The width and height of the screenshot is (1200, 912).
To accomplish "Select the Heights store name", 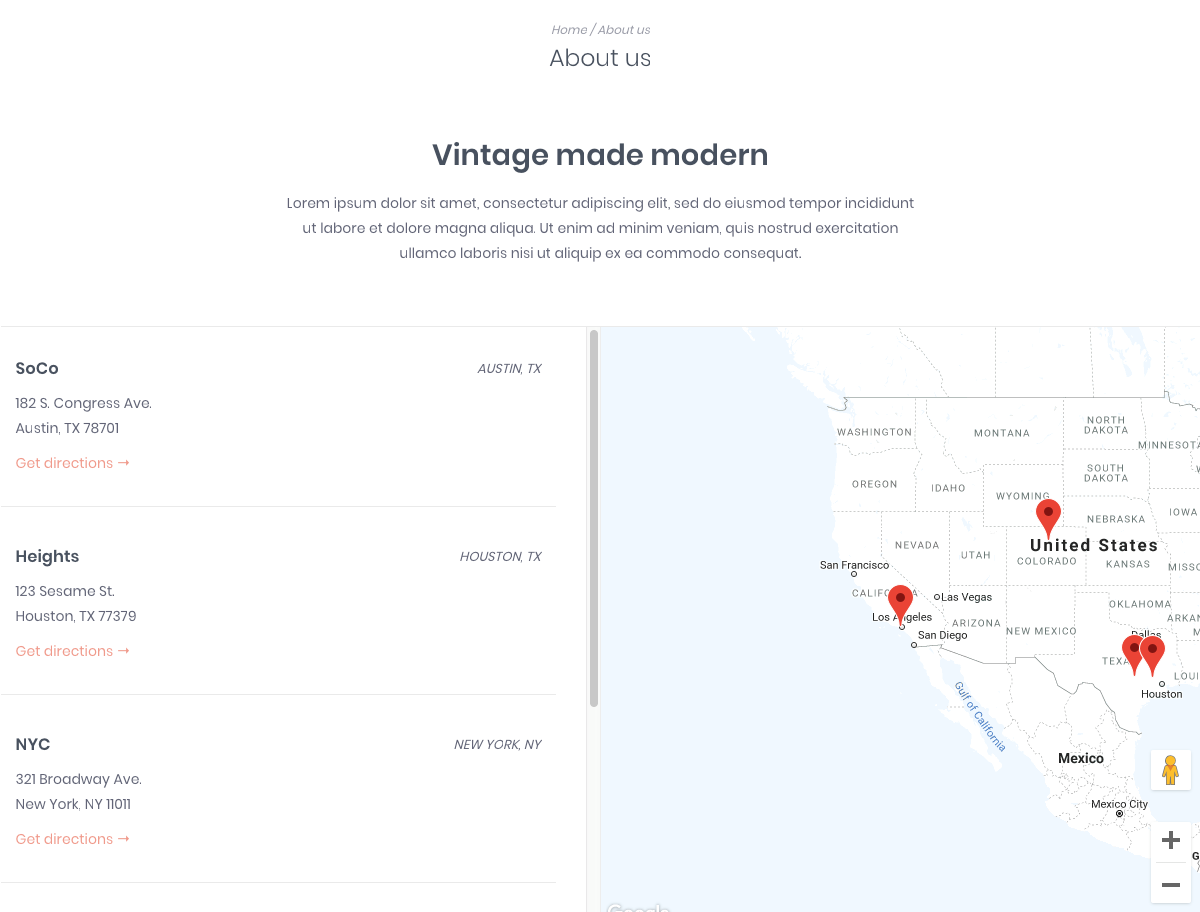I will 47,557.
